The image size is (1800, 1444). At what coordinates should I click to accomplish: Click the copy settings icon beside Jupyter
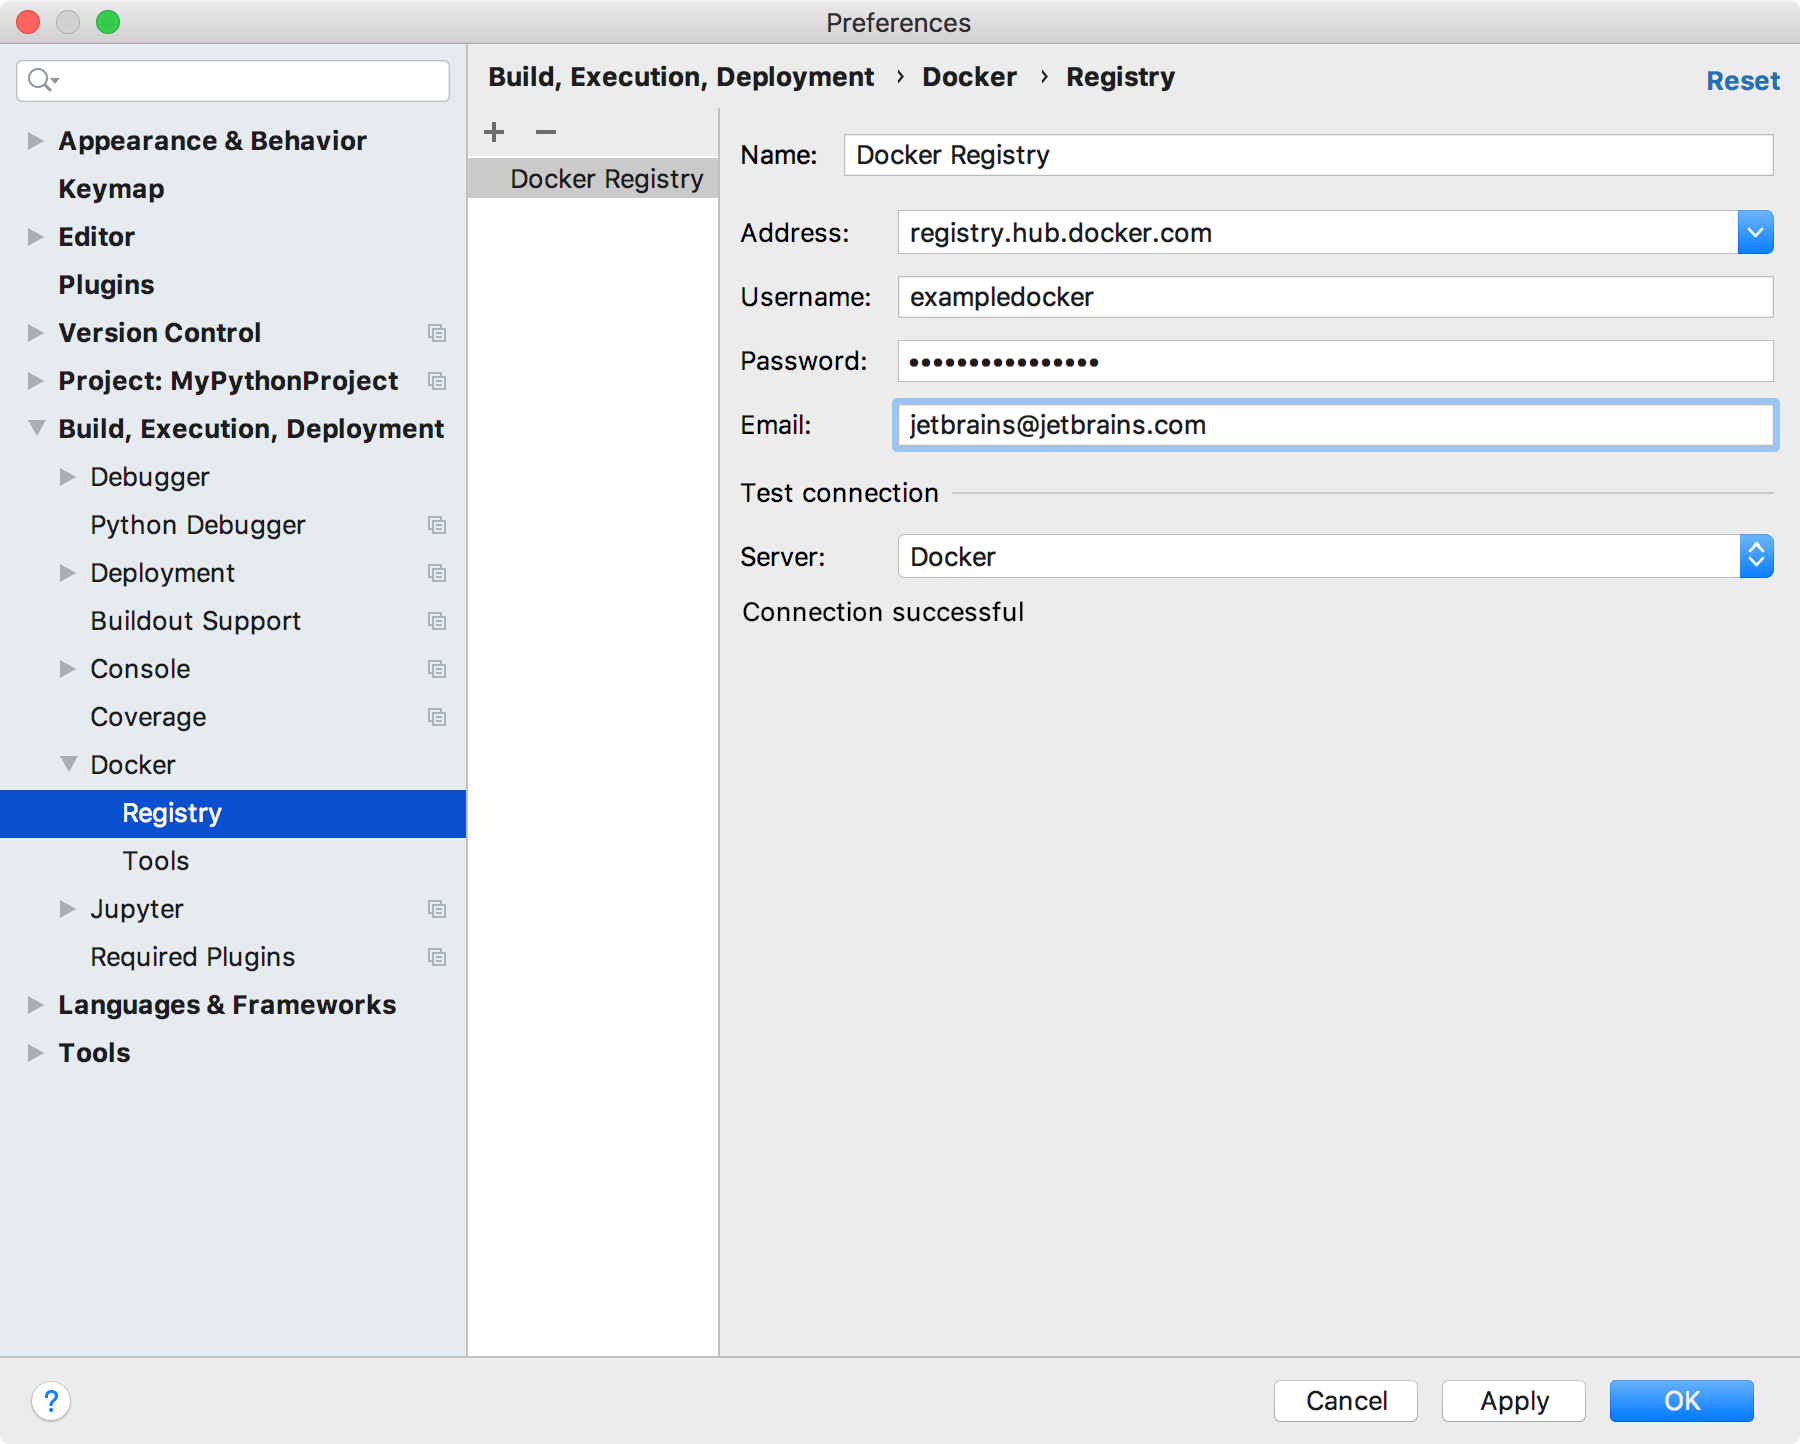tap(437, 909)
